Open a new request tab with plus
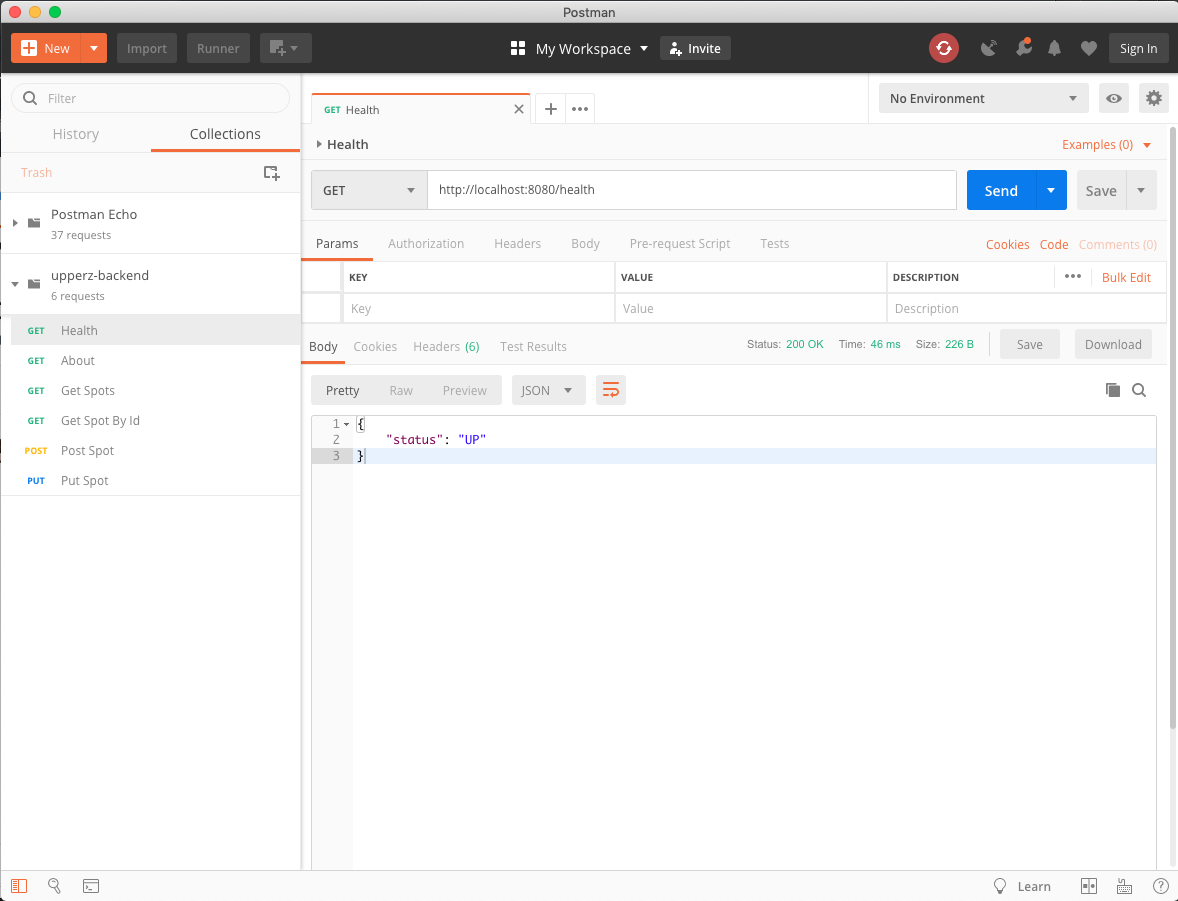Viewport: 1178px width, 901px height. (551, 109)
